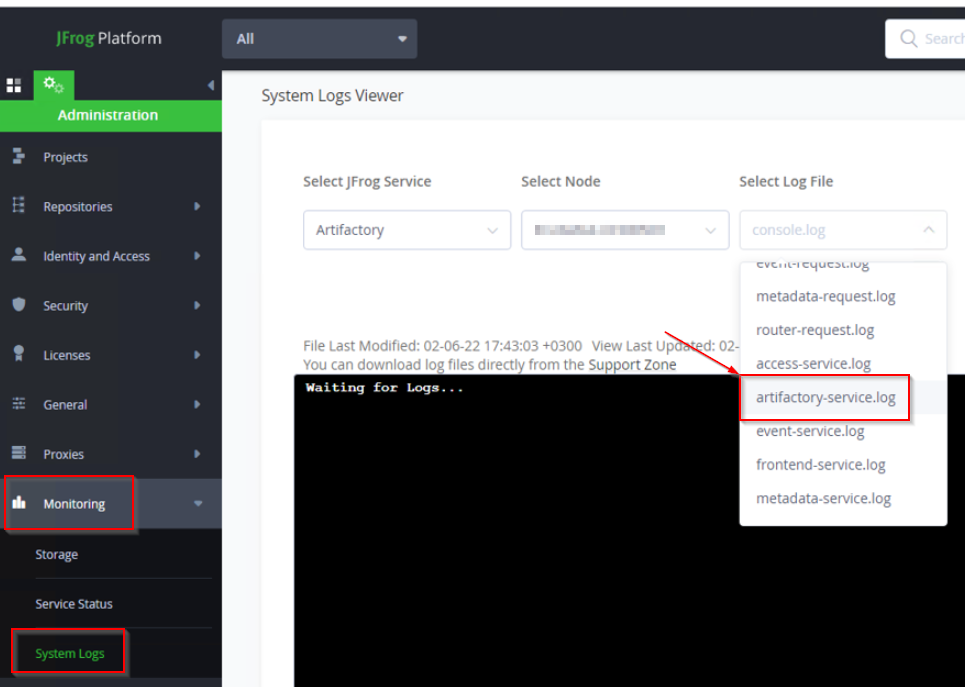Viewport: 965px width, 687px height.
Task: Select router-request.log from log file list
Action: pos(814,330)
